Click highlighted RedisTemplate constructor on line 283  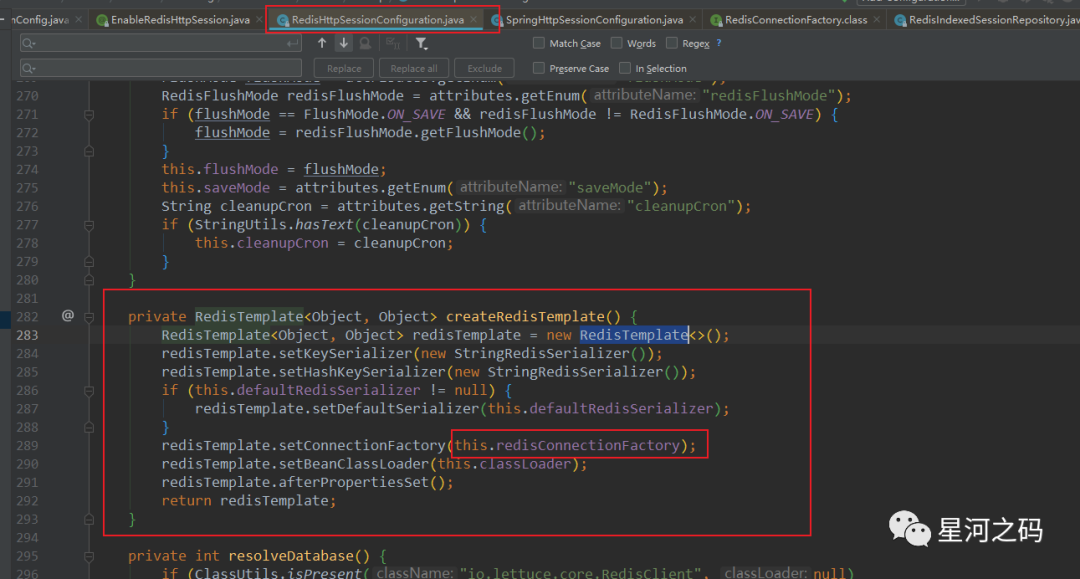(634, 335)
